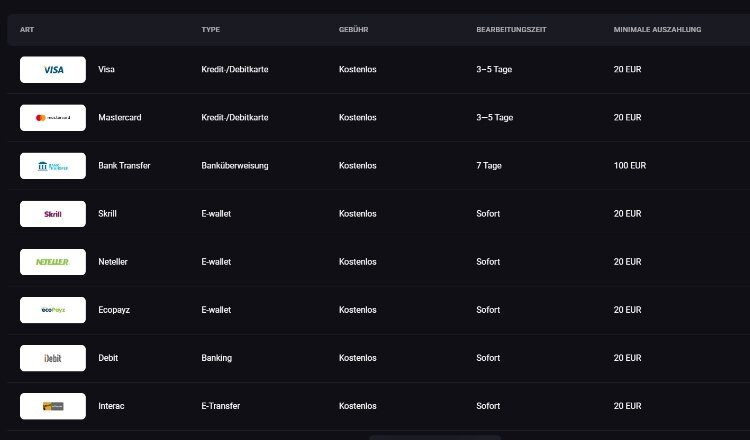Click 20 EUR in the Mastercard row
750x440 pixels.
pyautogui.click(x=628, y=118)
